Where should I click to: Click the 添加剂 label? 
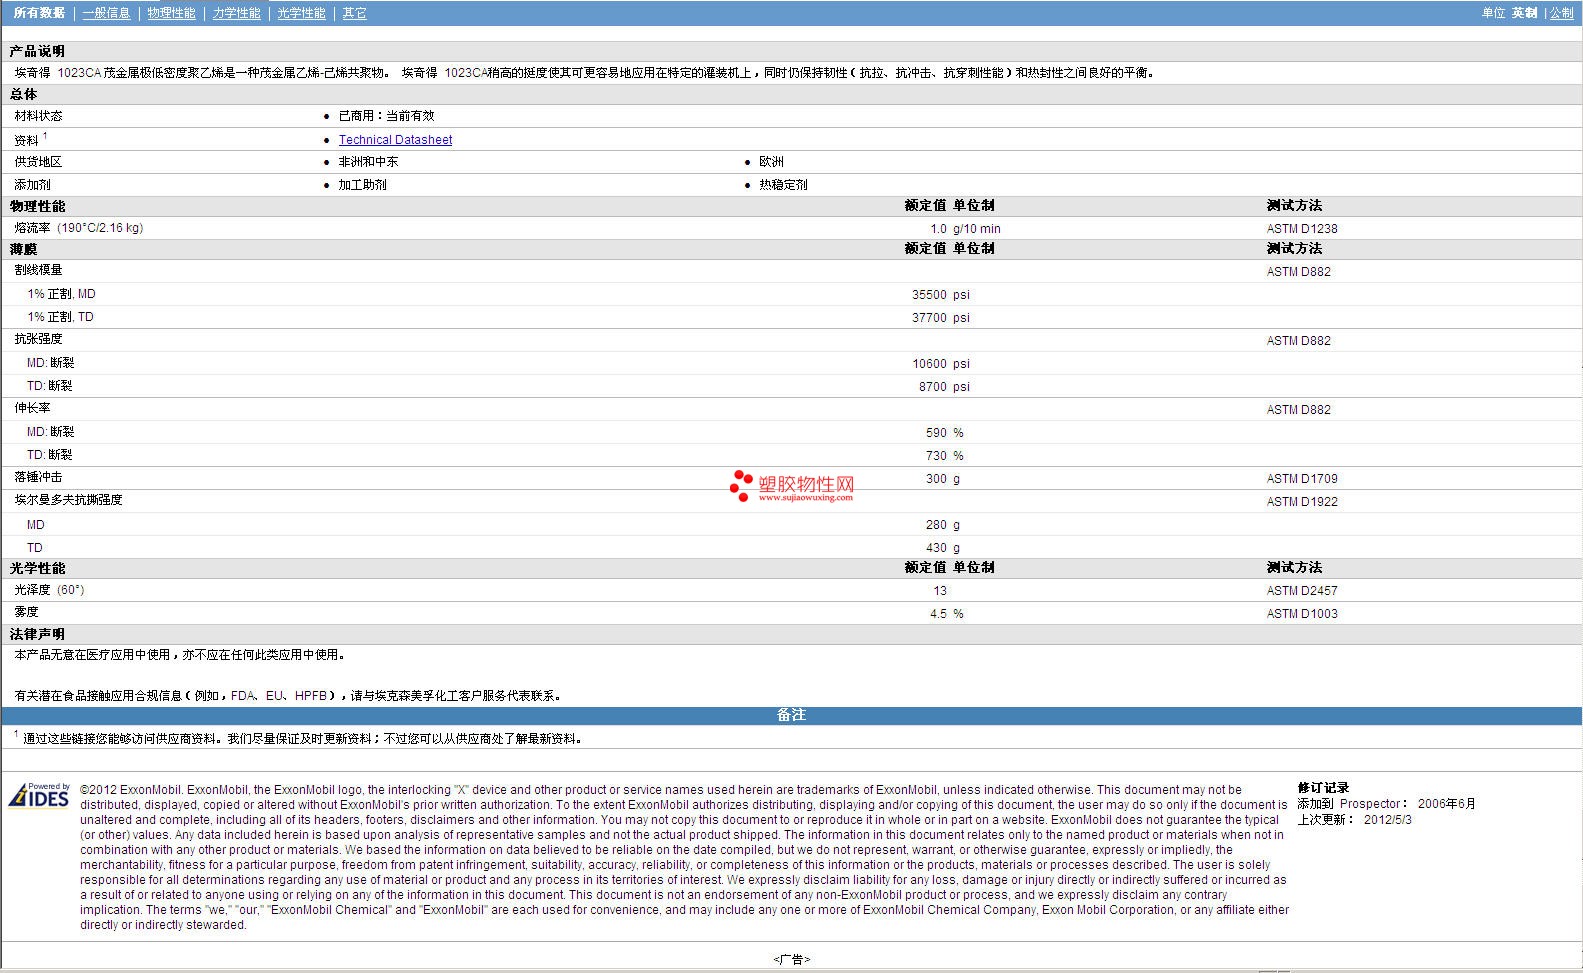[32, 185]
